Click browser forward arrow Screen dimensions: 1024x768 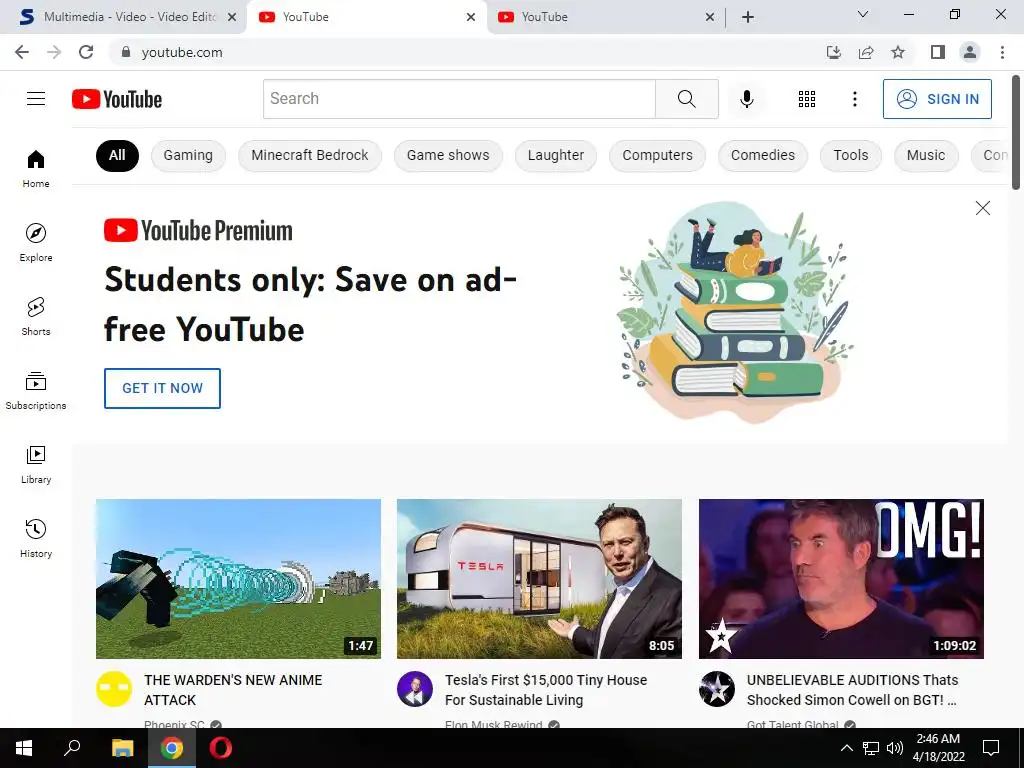tap(54, 52)
